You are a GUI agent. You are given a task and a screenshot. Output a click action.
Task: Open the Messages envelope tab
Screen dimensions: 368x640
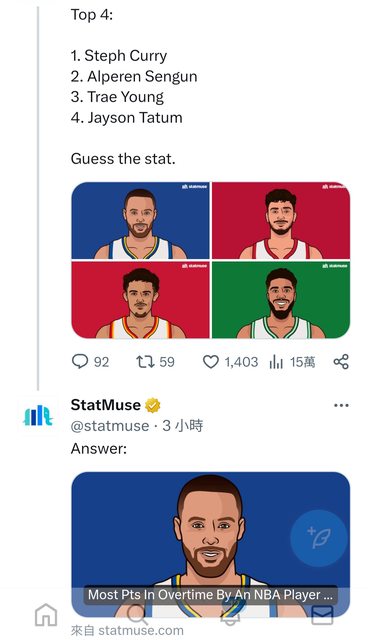pyautogui.click(x=322, y=615)
